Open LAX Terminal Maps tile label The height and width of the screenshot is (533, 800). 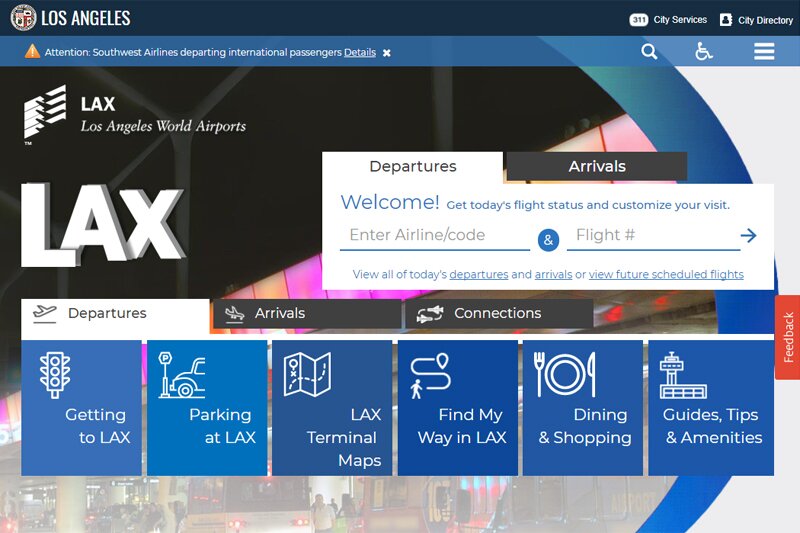click(344, 438)
